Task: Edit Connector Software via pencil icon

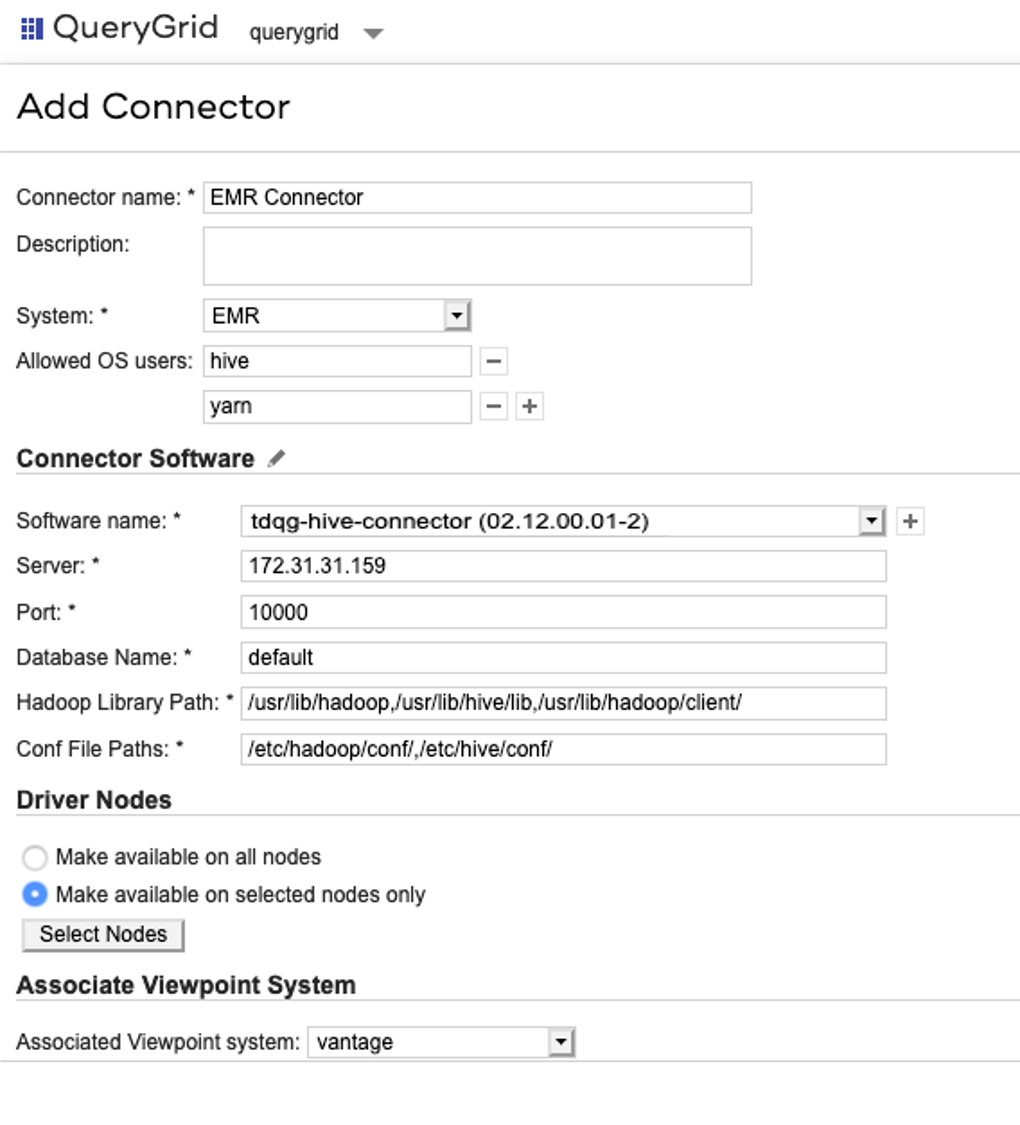Action: click(277, 459)
